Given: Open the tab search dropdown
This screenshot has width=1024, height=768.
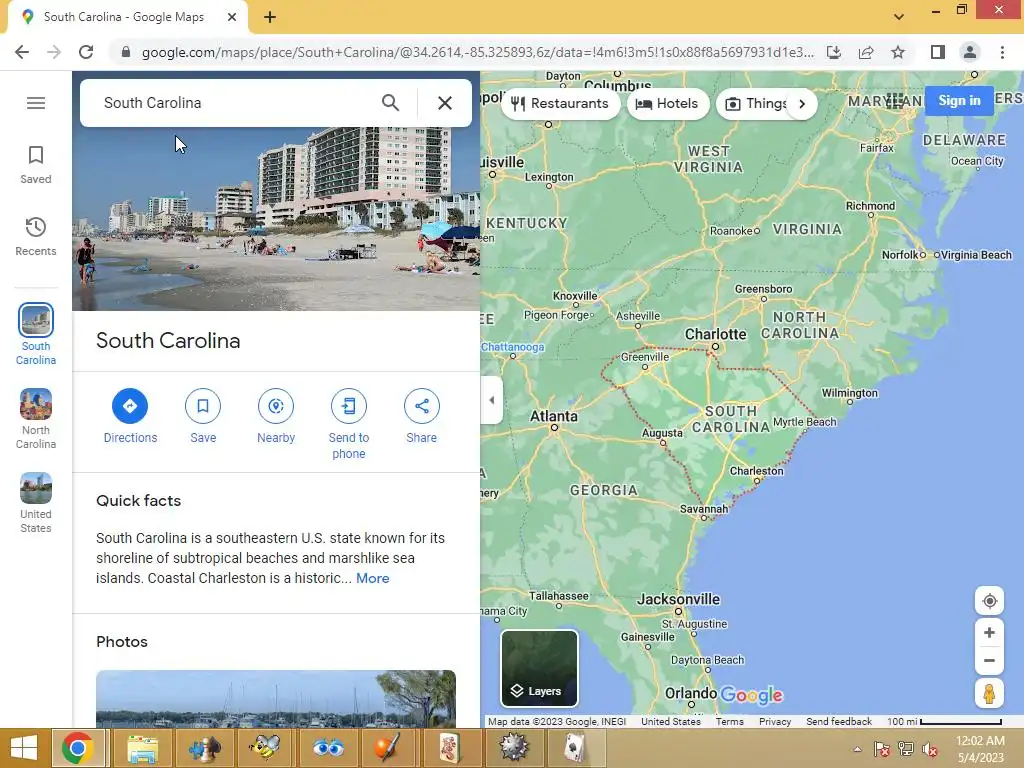Looking at the screenshot, I should click(x=899, y=16).
